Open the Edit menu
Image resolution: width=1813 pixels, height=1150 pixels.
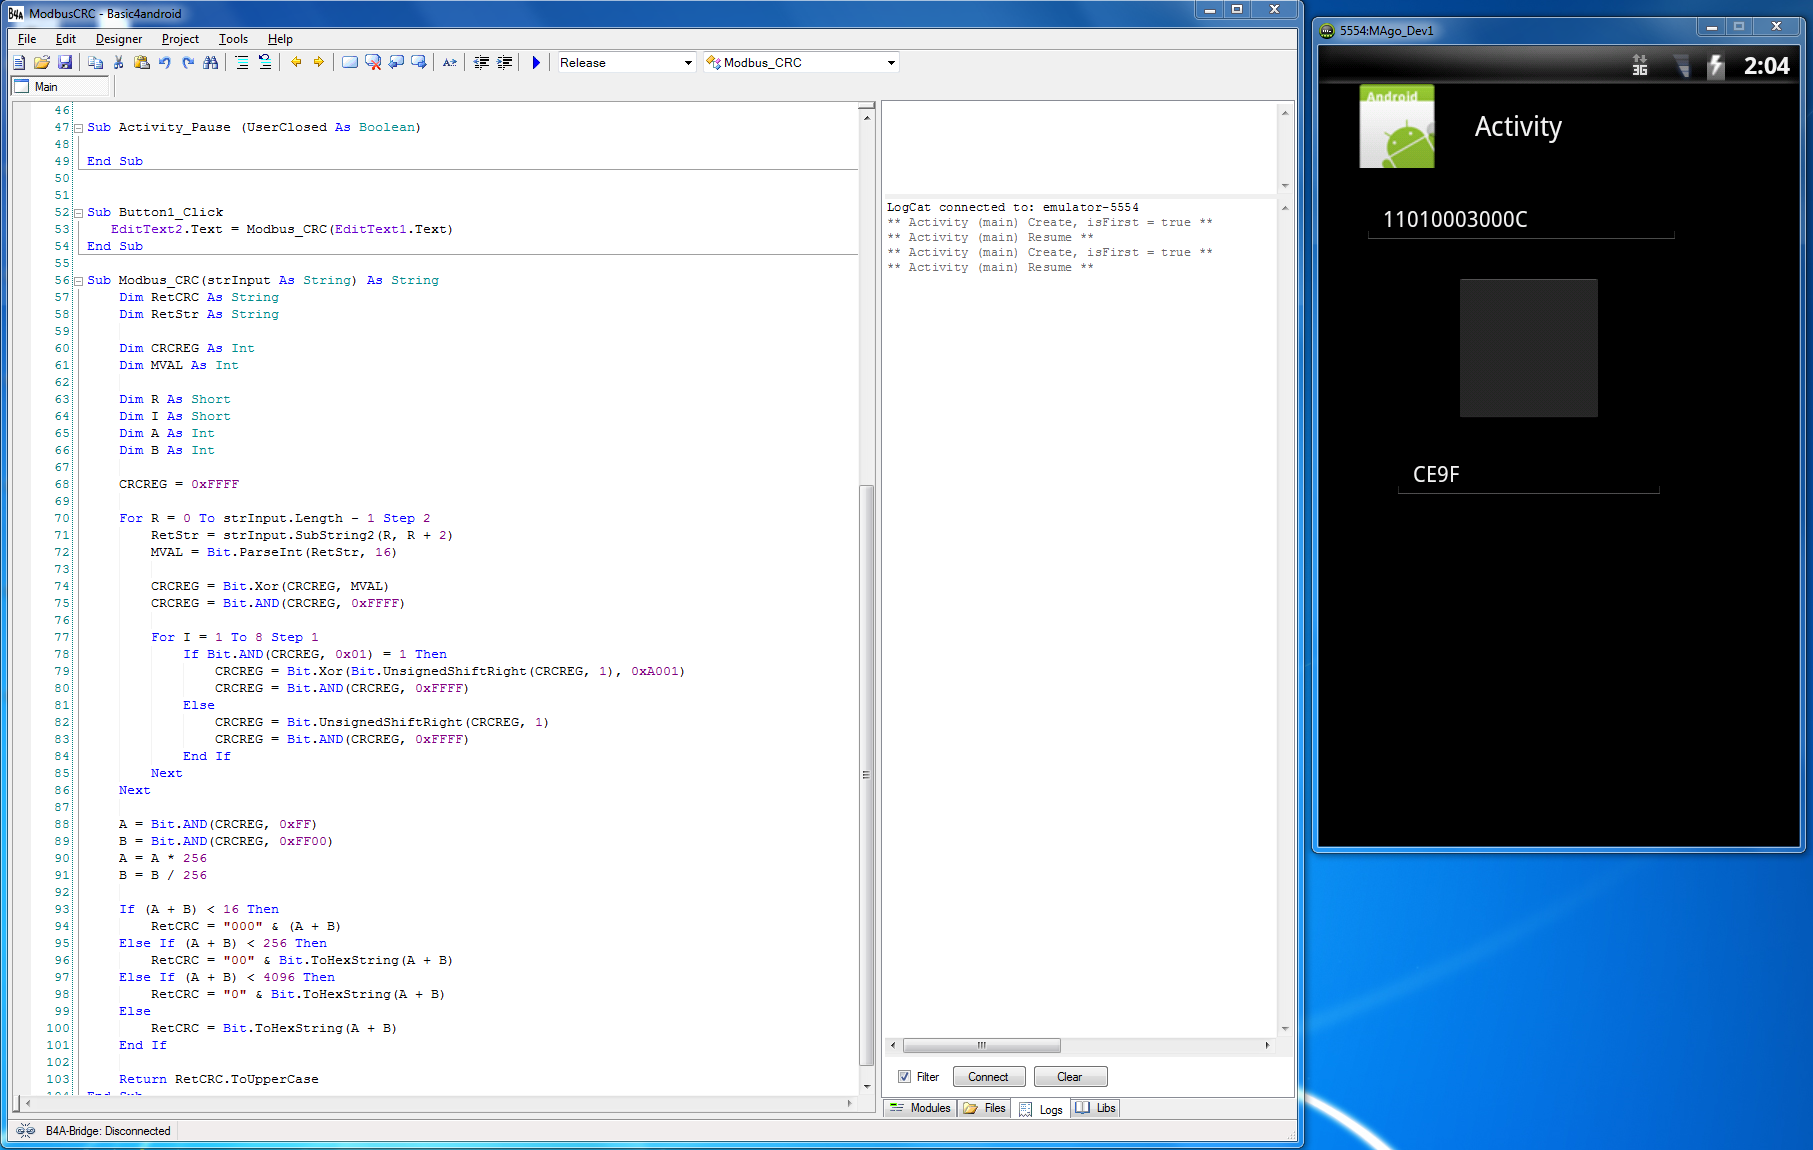(66, 39)
